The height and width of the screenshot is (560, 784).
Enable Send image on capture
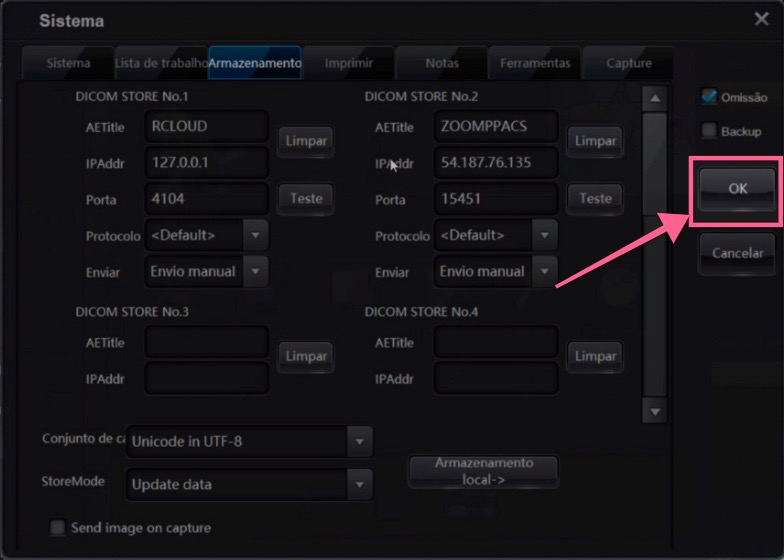click(x=58, y=528)
